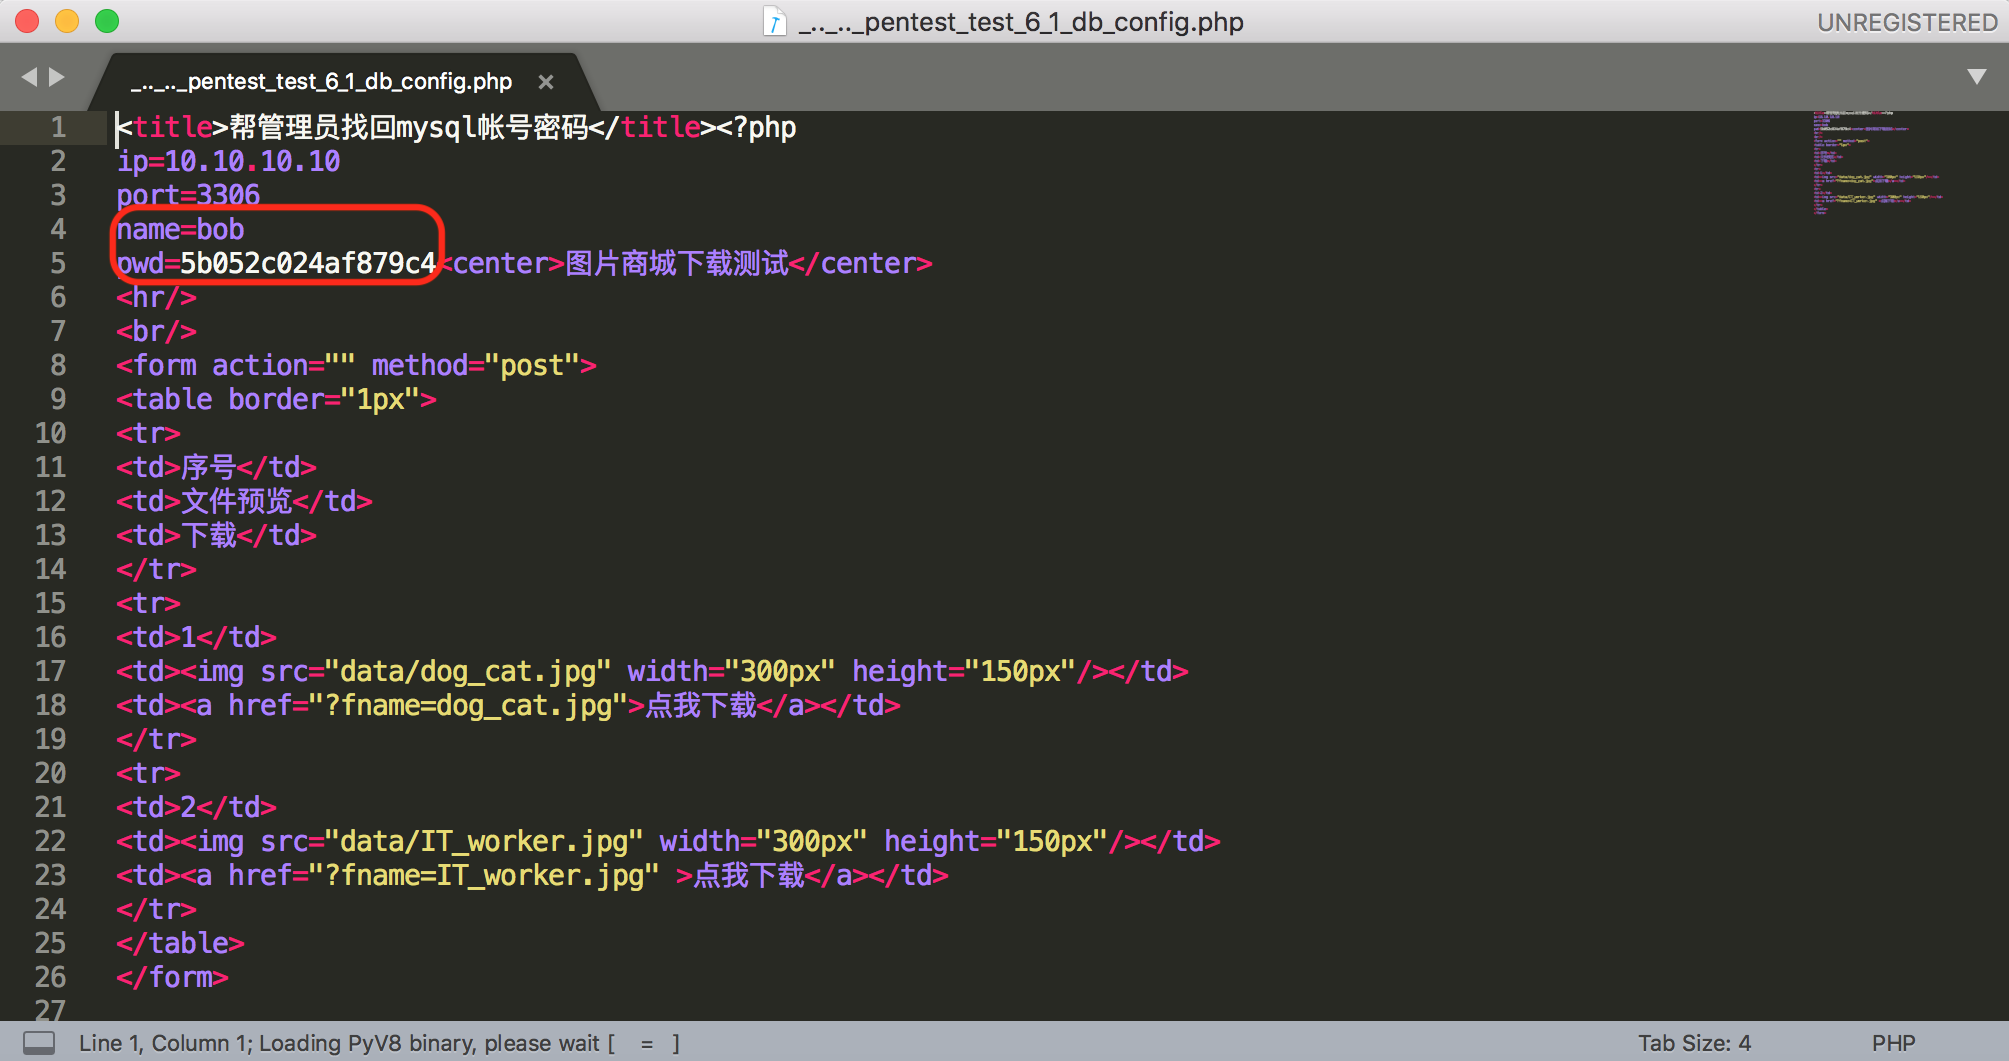Image resolution: width=2009 pixels, height=1061 pixels.
Task: Click the green zoom window button
Action: (107, 21)
